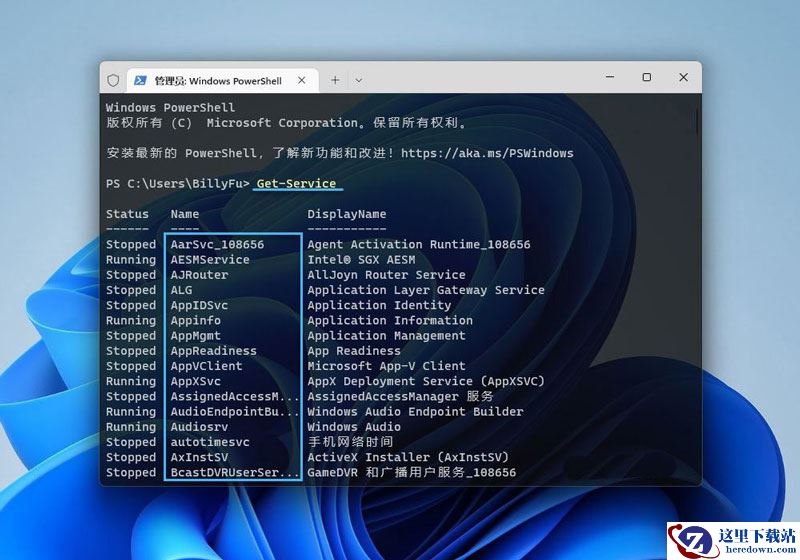Click the service name Audiosrv

pyautogui.click(x=199, y=427)
